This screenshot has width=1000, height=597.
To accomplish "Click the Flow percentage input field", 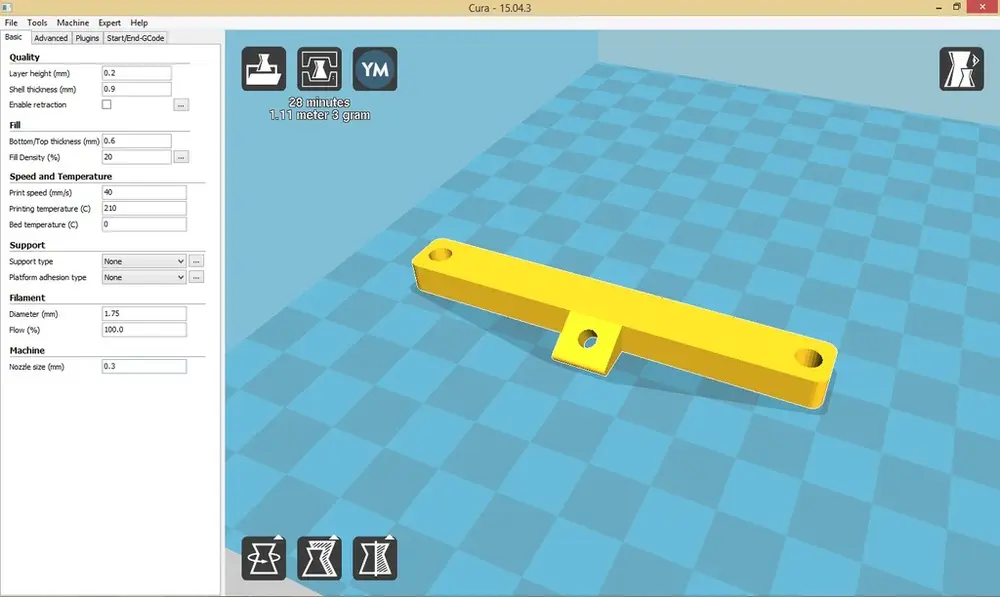I will [x=144, y=330].
